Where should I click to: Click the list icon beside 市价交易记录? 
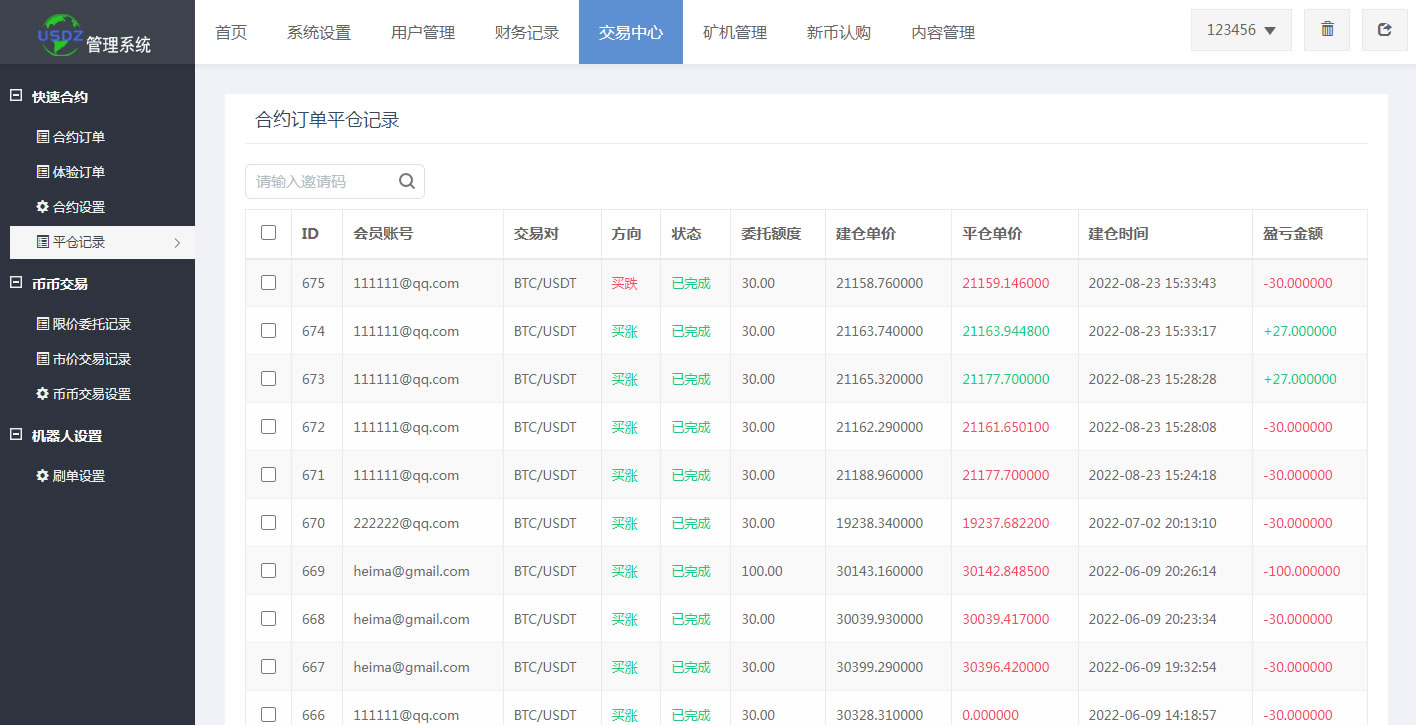pos(42,359)
